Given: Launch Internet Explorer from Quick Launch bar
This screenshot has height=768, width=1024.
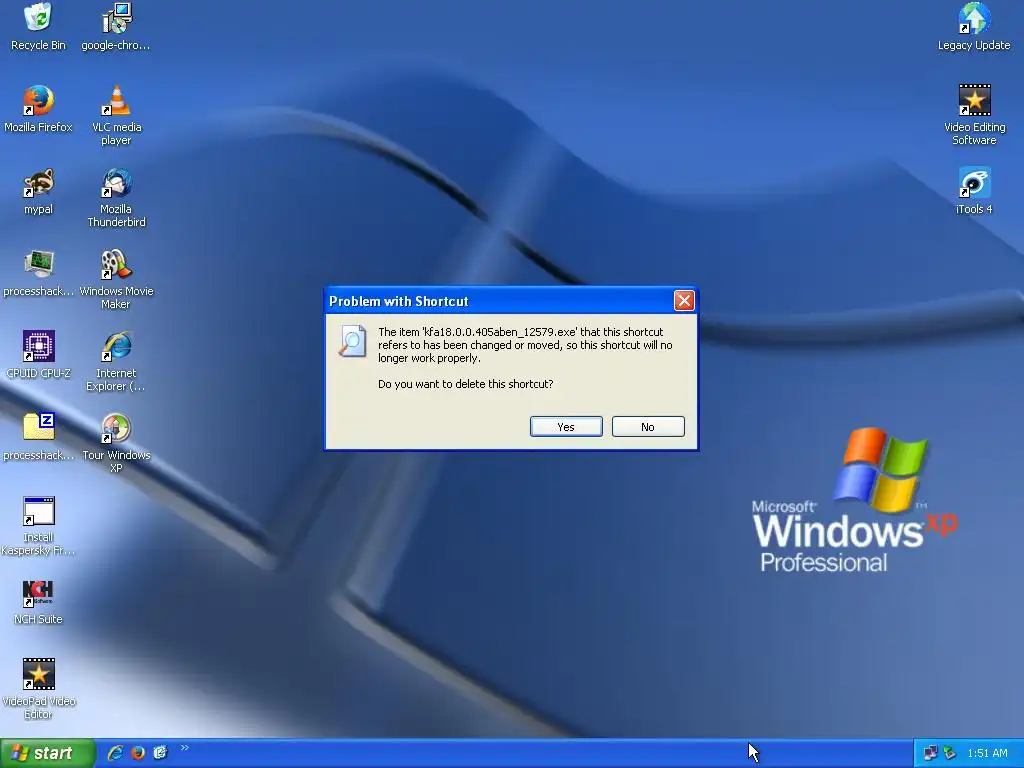Looking at the screenshot, I should (x=115, y=753).
